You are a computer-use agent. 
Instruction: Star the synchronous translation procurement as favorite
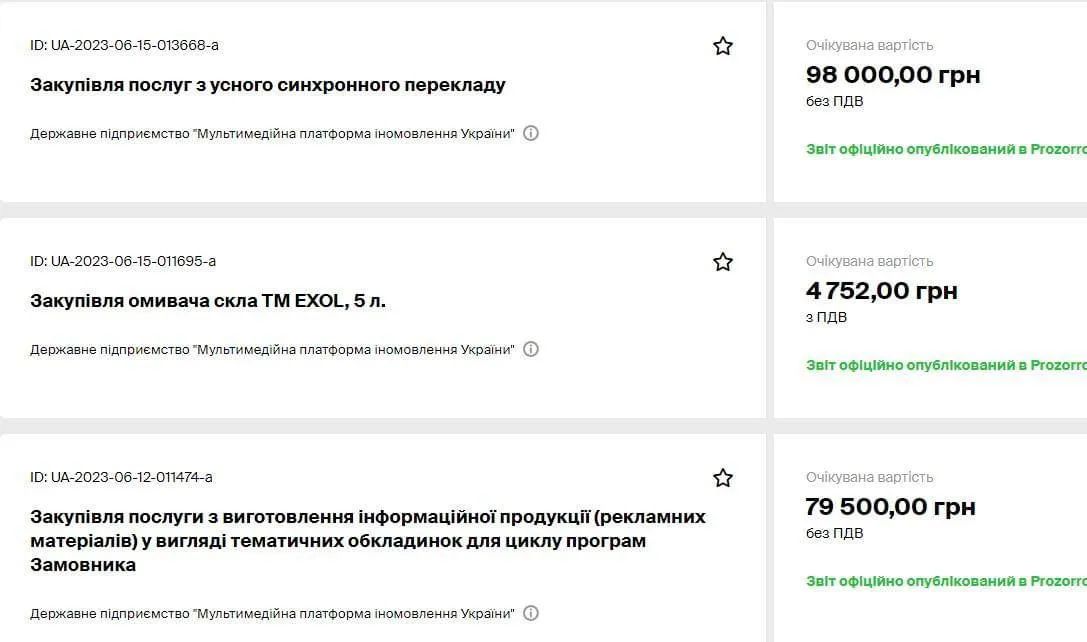pyautogui.click(x=723, y=45)
